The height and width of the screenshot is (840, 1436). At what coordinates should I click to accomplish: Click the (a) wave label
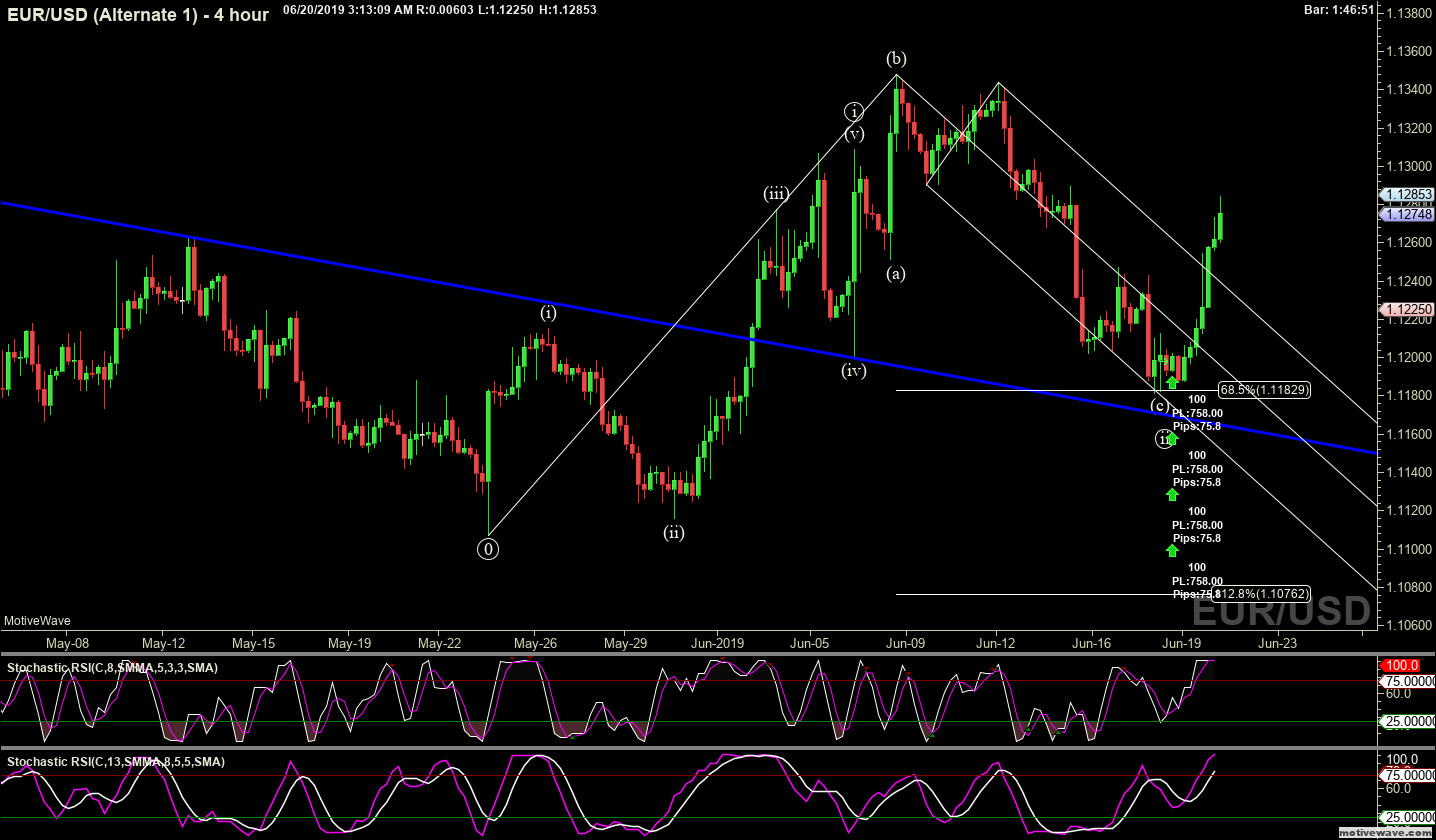click(896, 273)
